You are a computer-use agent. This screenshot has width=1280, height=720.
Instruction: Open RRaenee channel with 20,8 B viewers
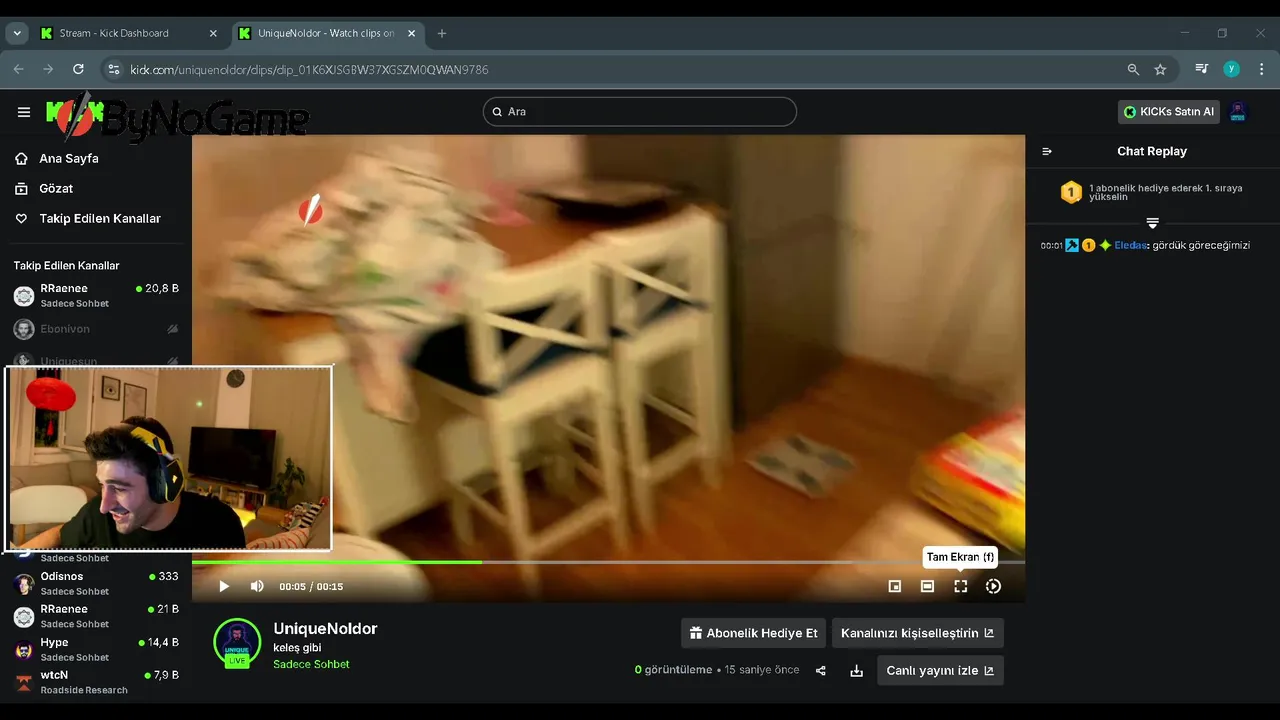pos(96,295)
